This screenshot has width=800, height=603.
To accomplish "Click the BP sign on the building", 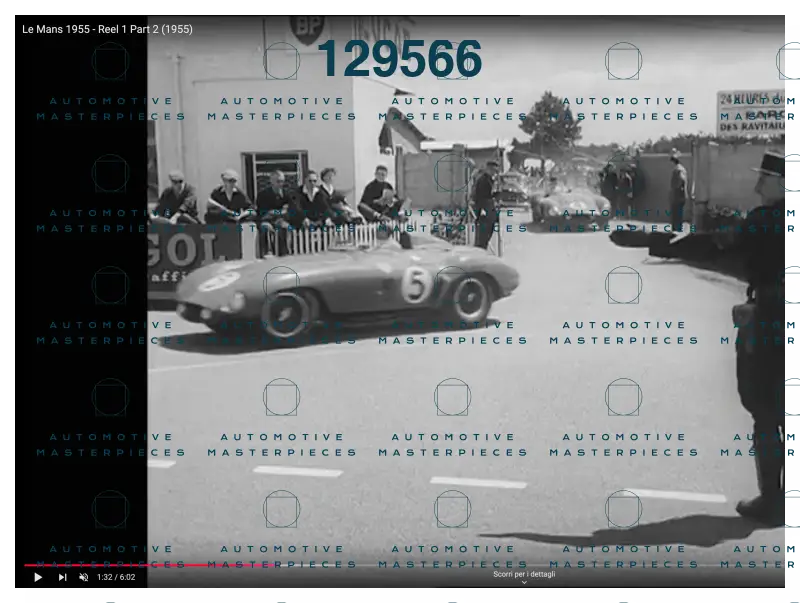I will 307,29.
